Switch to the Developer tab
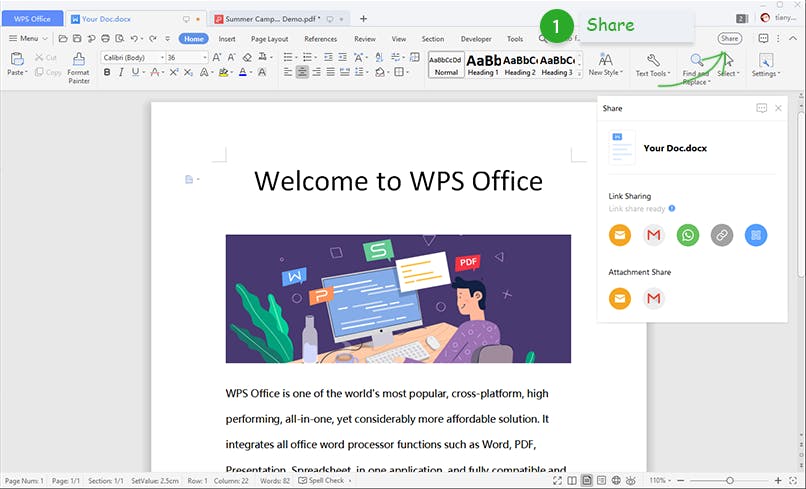Screen dimensions: 806x489 coord(476,39)
